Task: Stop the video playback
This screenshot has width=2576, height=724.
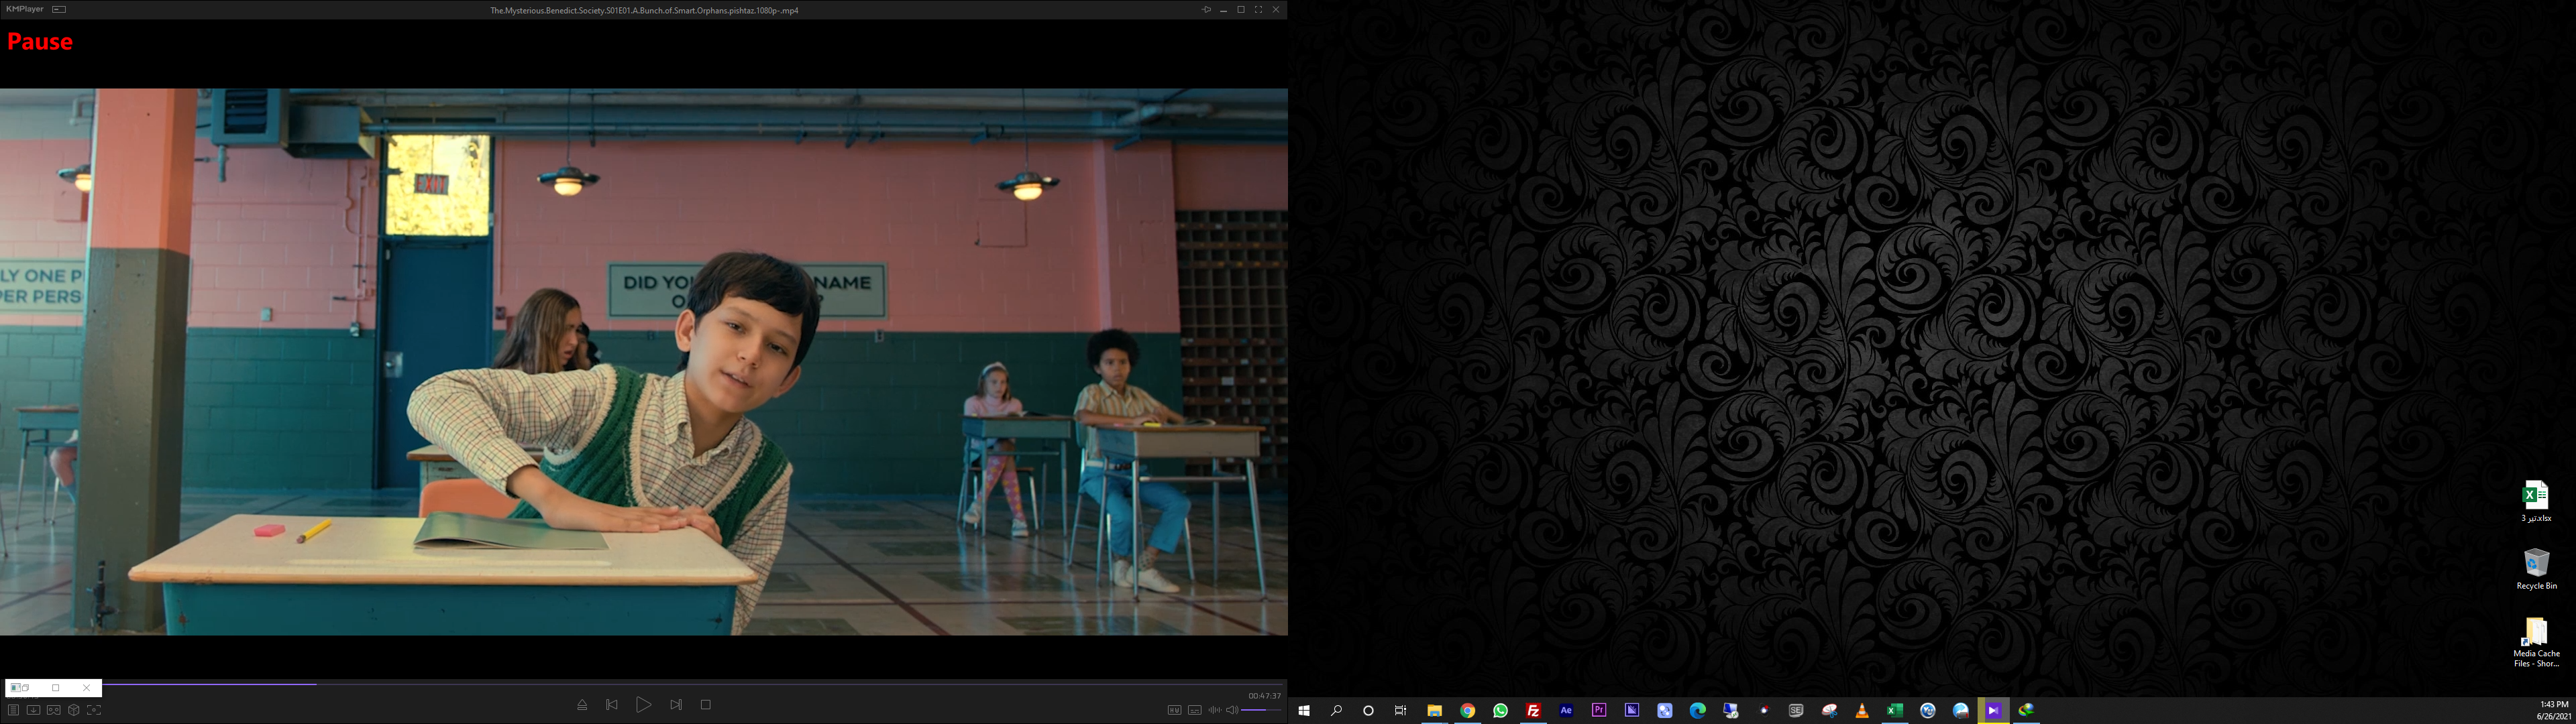Action: coord(706,705)
